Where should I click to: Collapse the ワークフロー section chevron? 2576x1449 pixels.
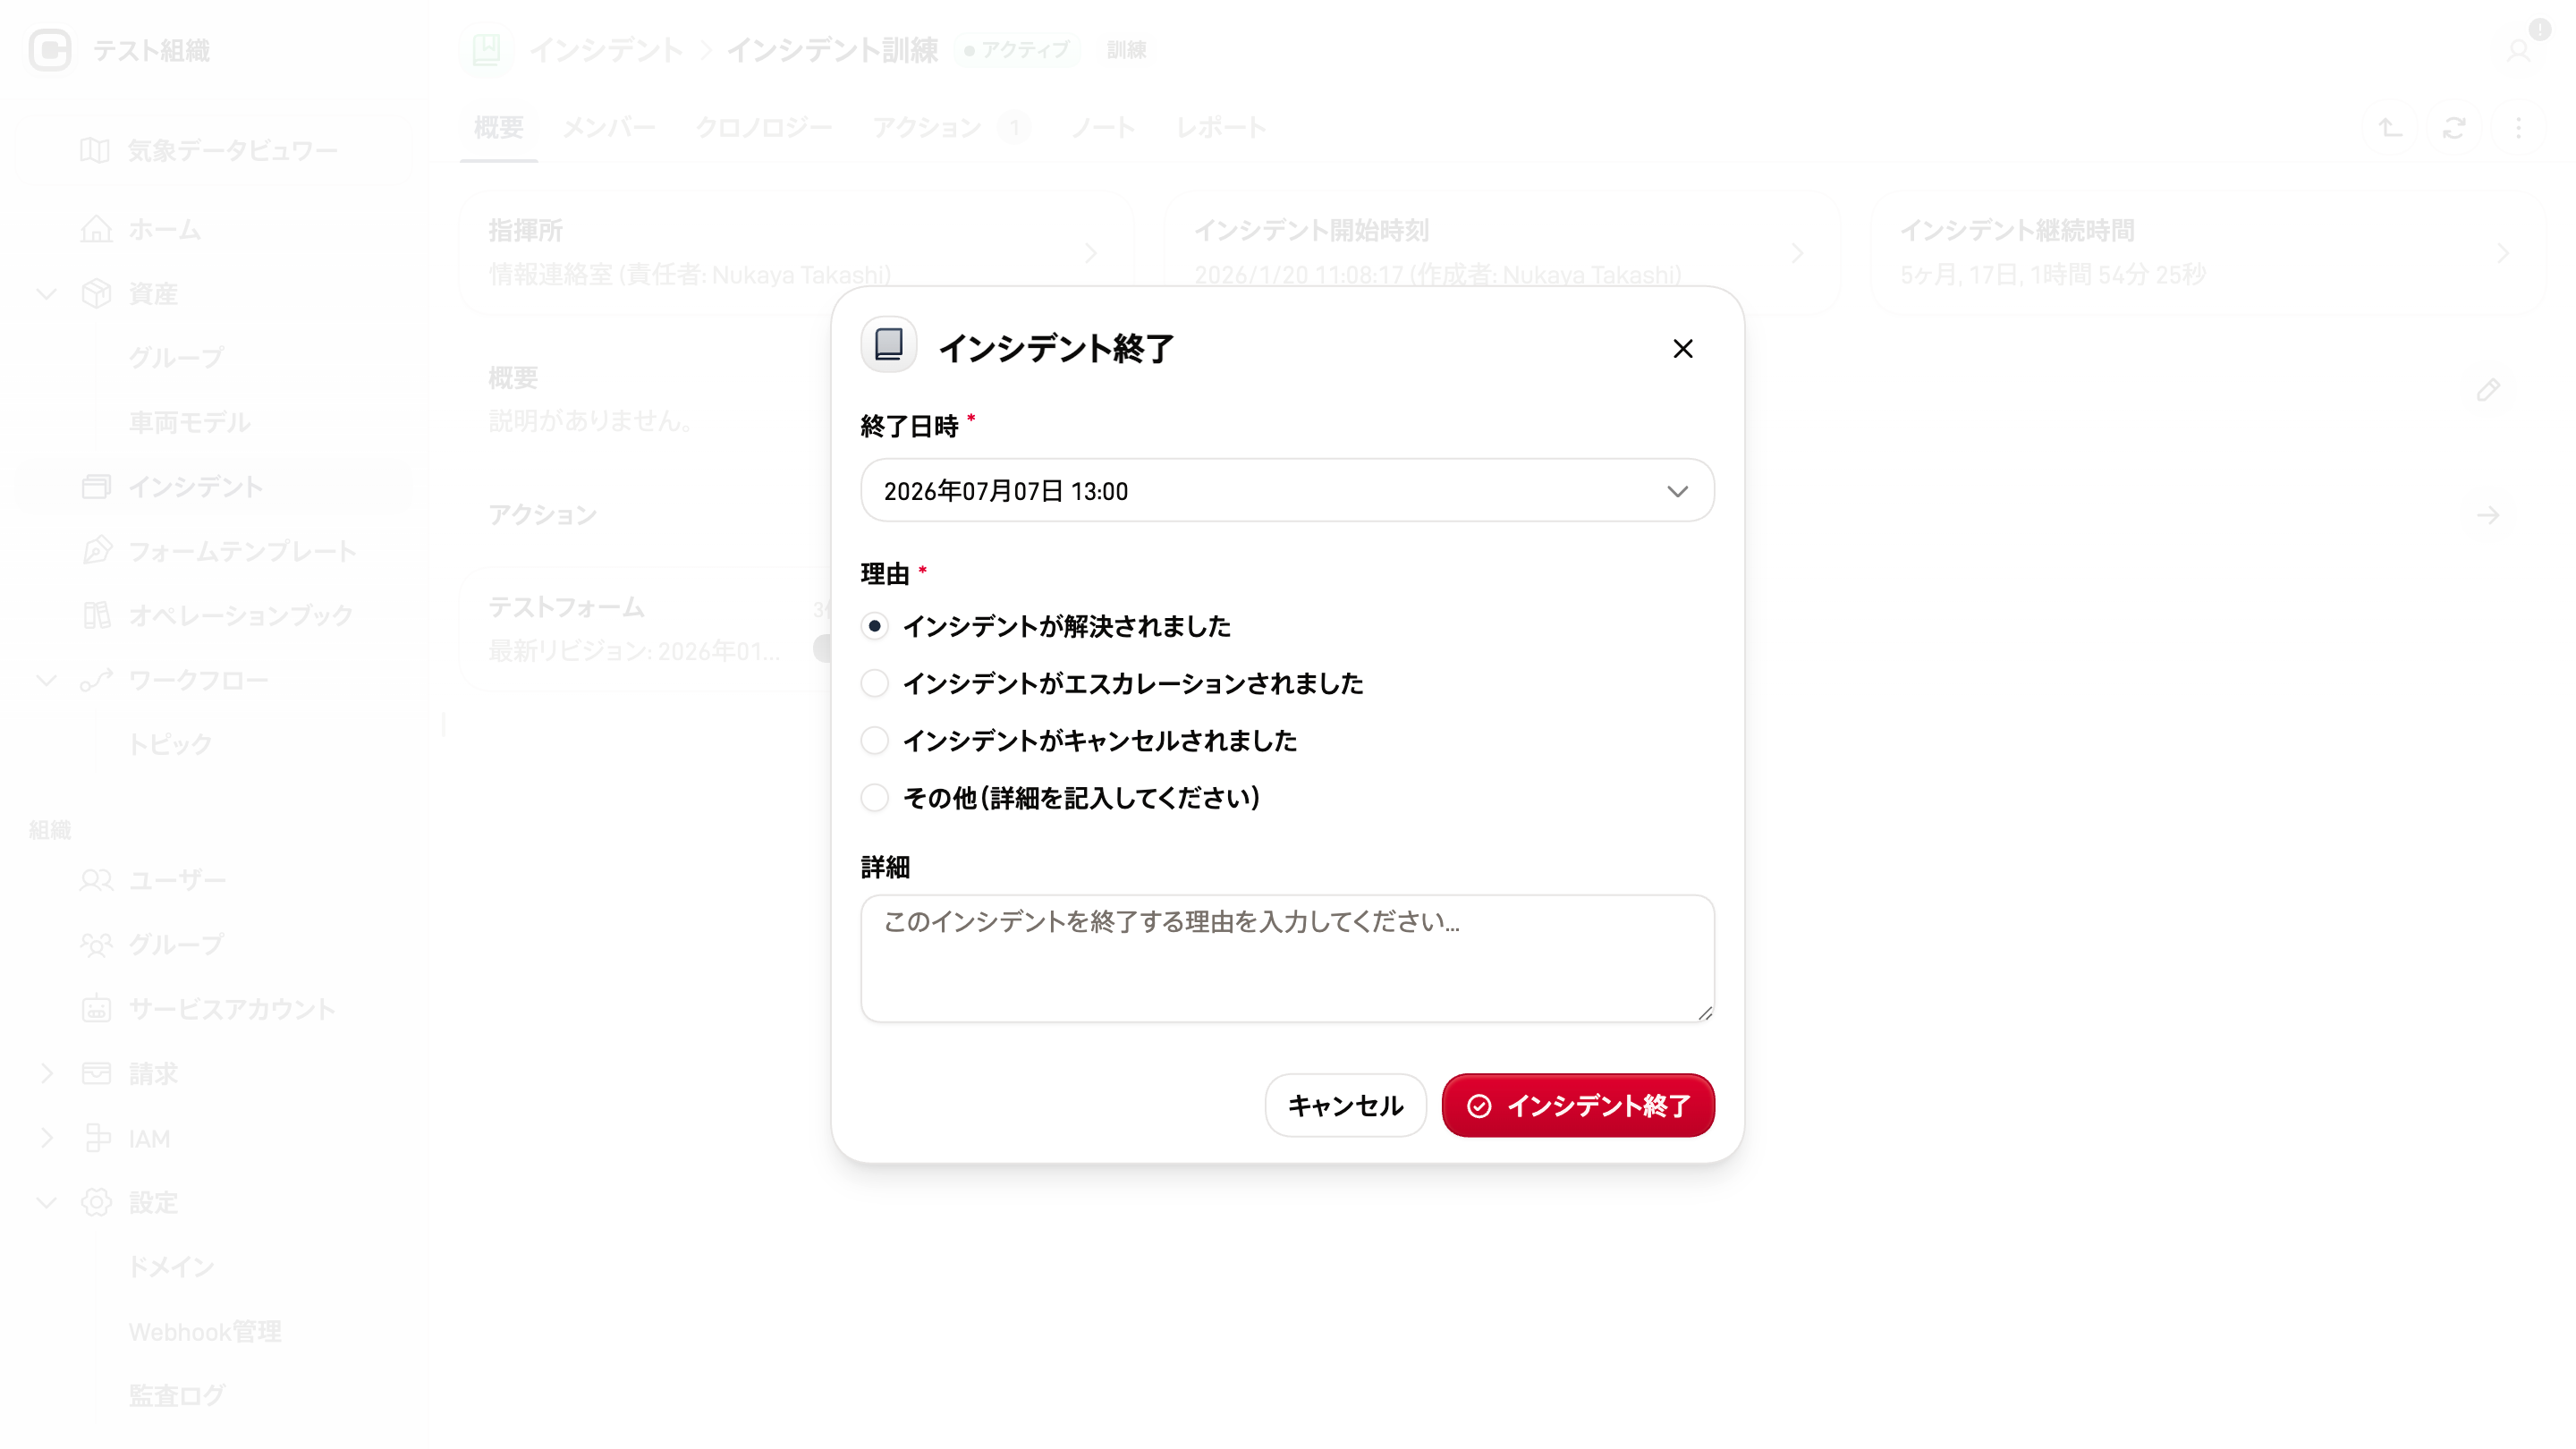[46, 680]
